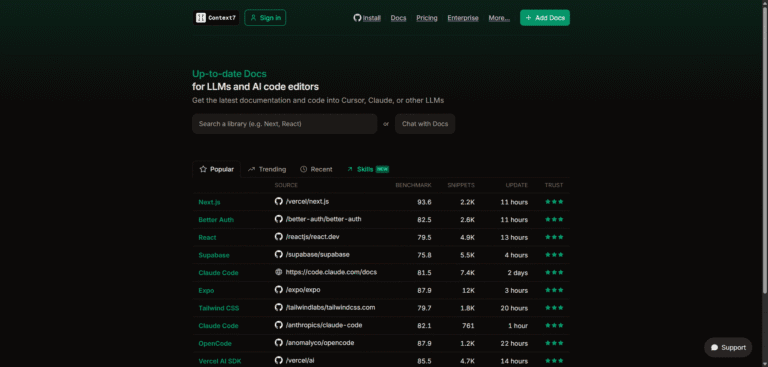Viewport: 768px width, 367px height.
Task: Click update value 2 days
Action: tap(517, 272)
